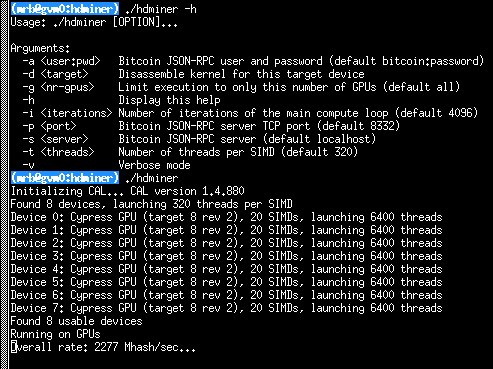Click the terminal cursor before 'verall rate'

coord(14,347)
